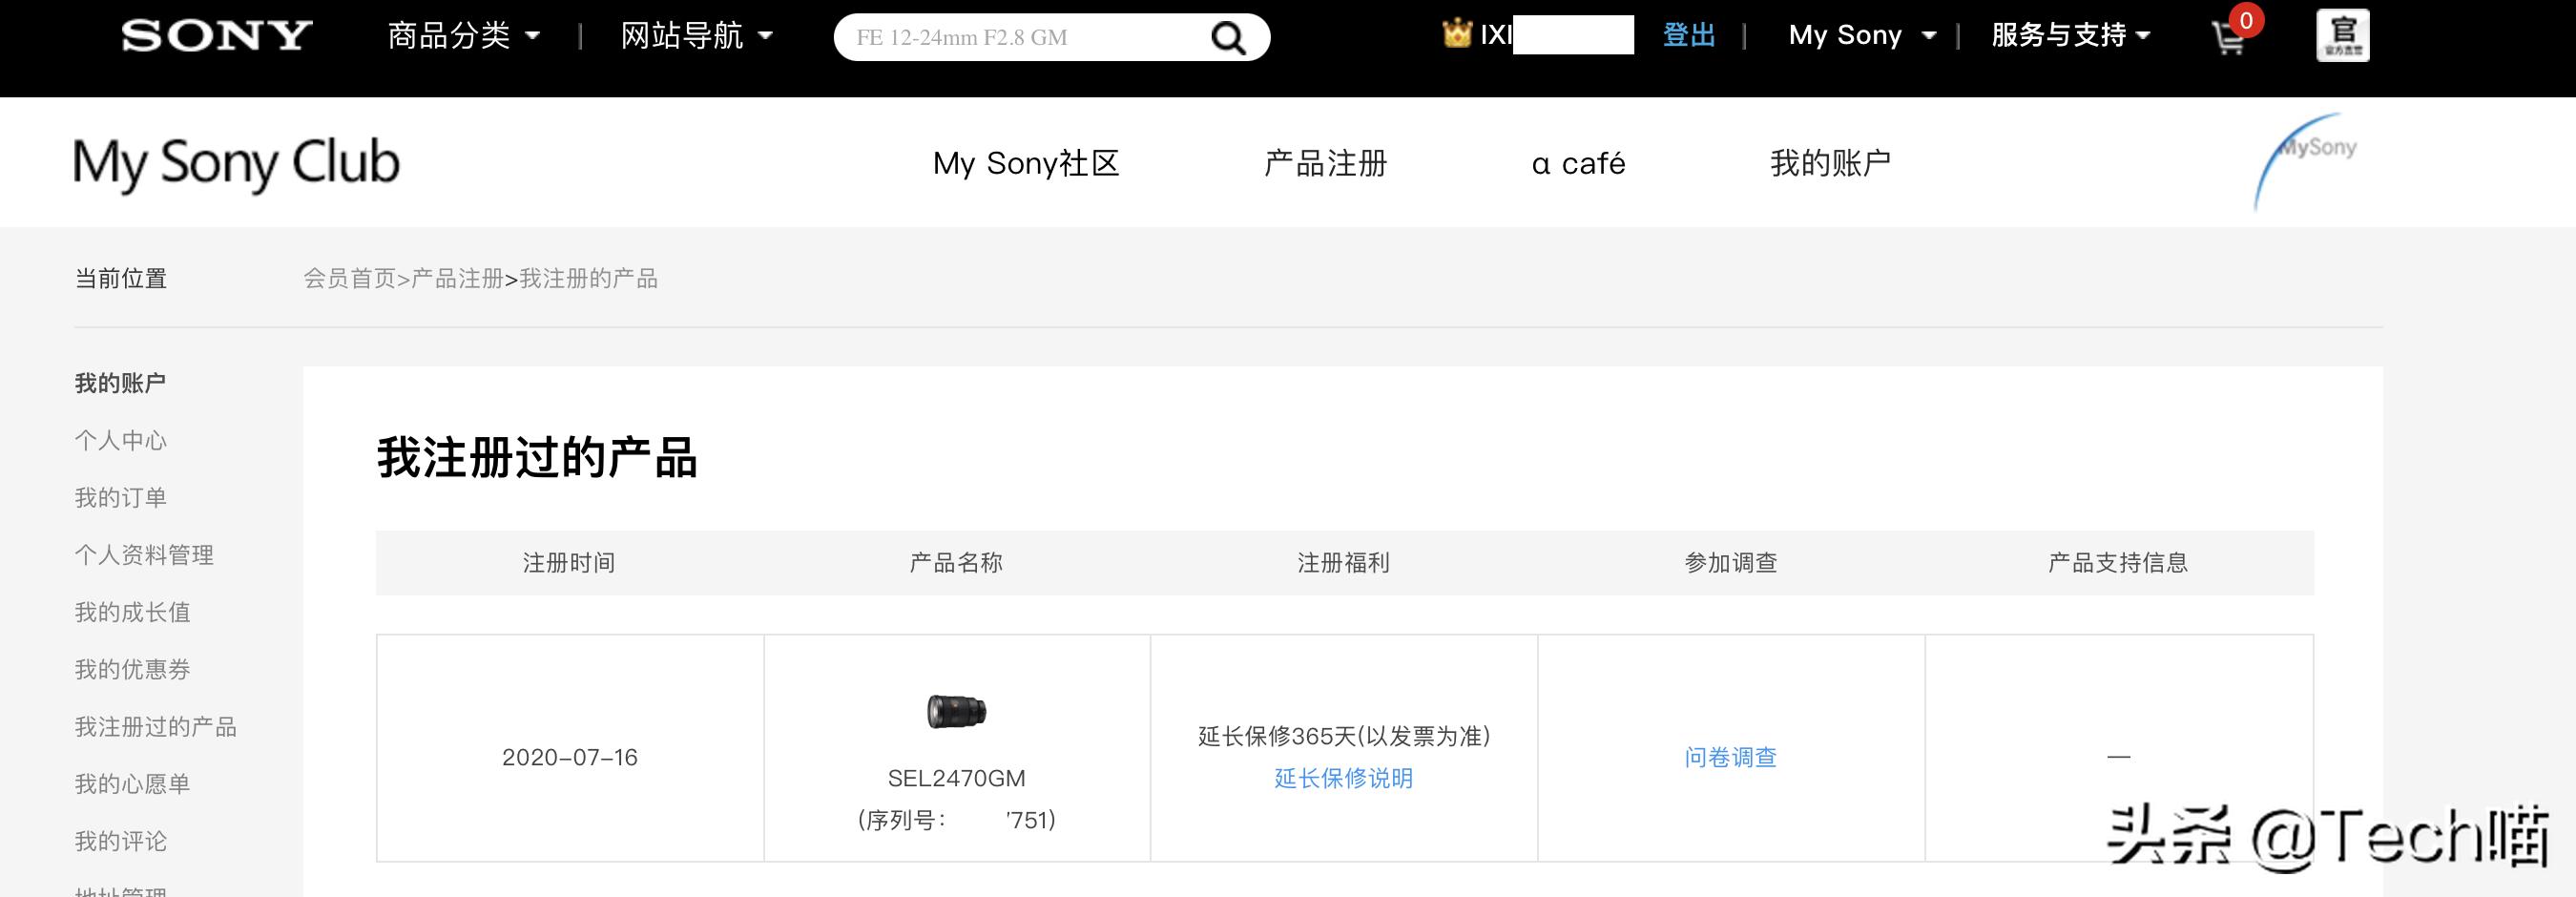Open the shopping cart icon
Image resolution: width=2576 pixels, height=897 pixels.
(x=2228, y=38)
